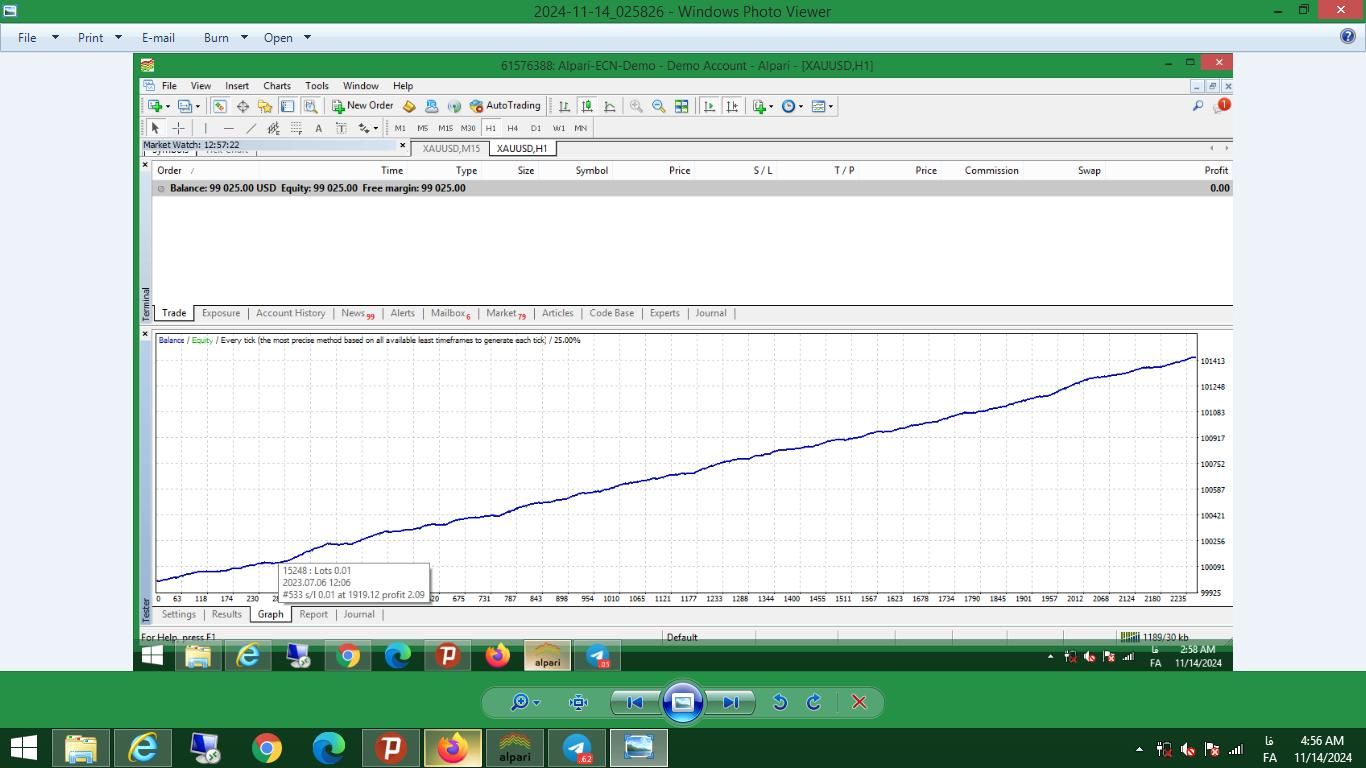Open Navigator folder-star icon
This screenshot has width=1366, height=768.
(x=265, y=106)
